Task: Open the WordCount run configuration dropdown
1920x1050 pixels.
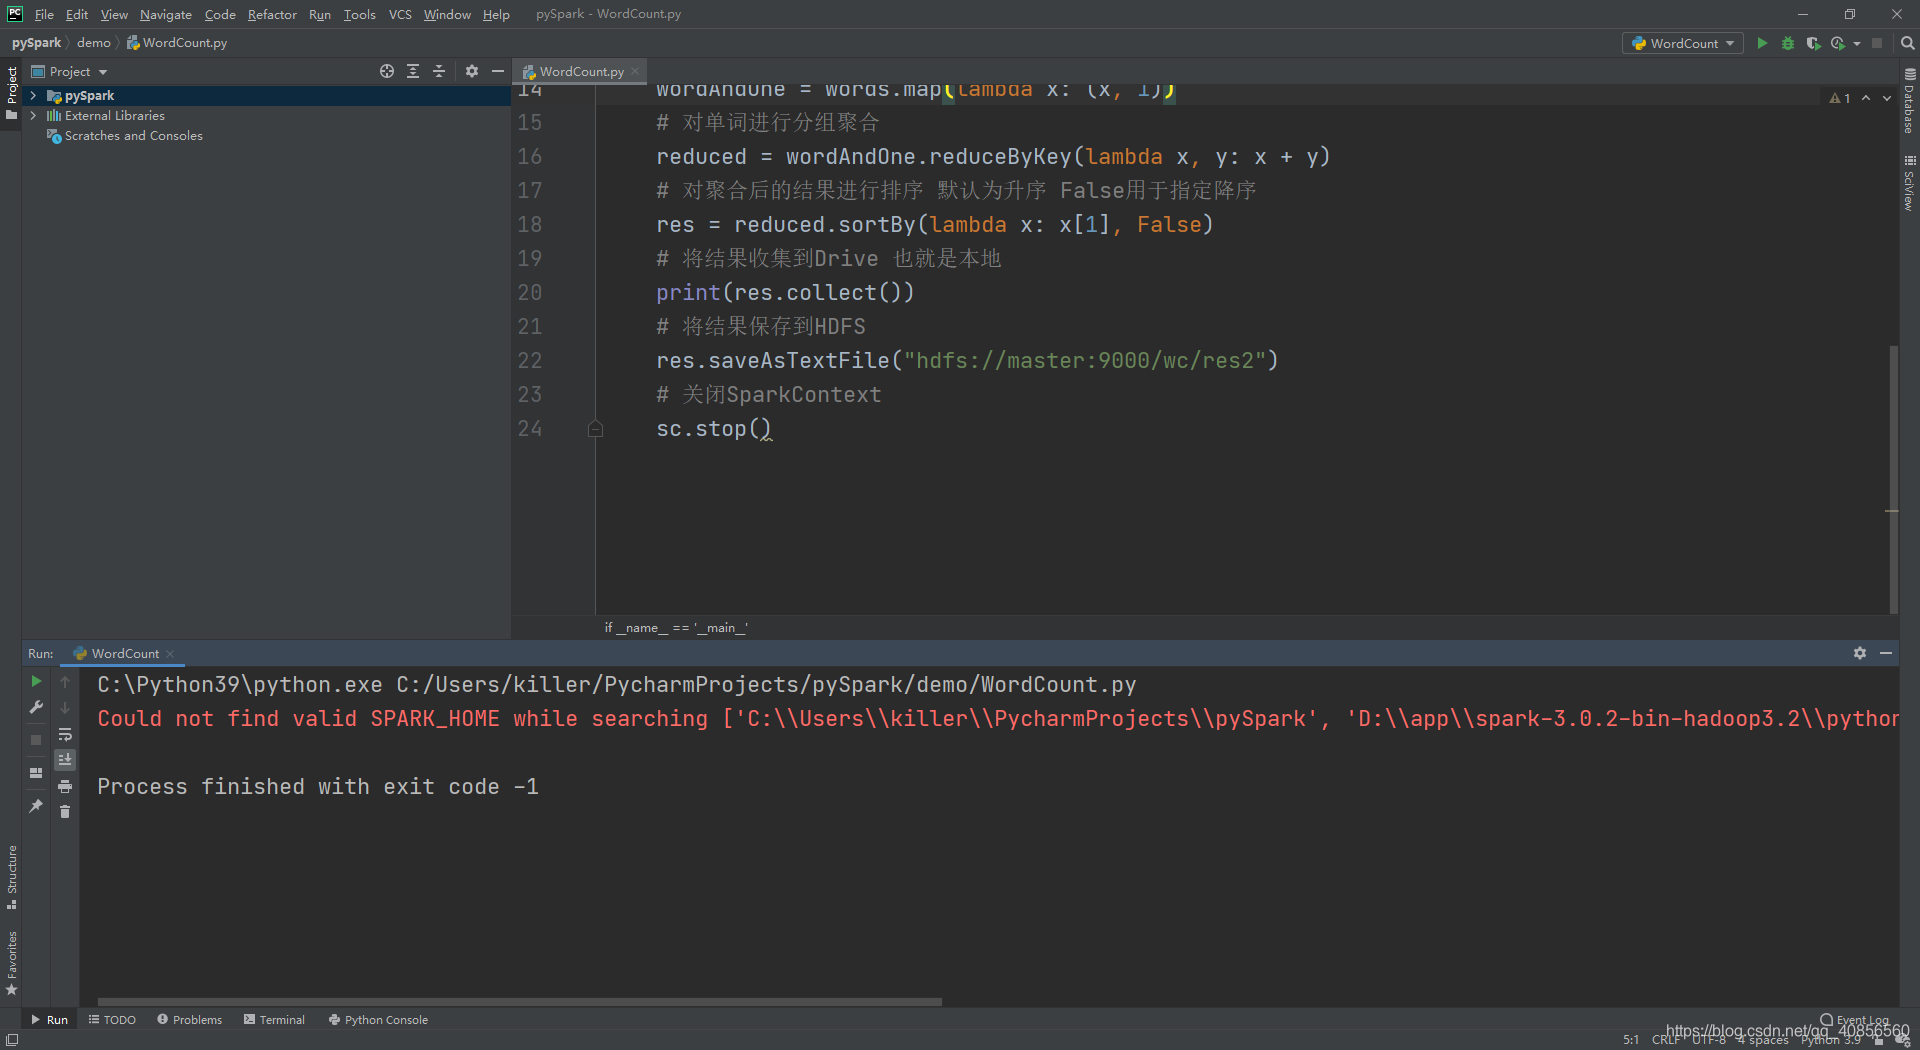Action: tap(1683, 43)
